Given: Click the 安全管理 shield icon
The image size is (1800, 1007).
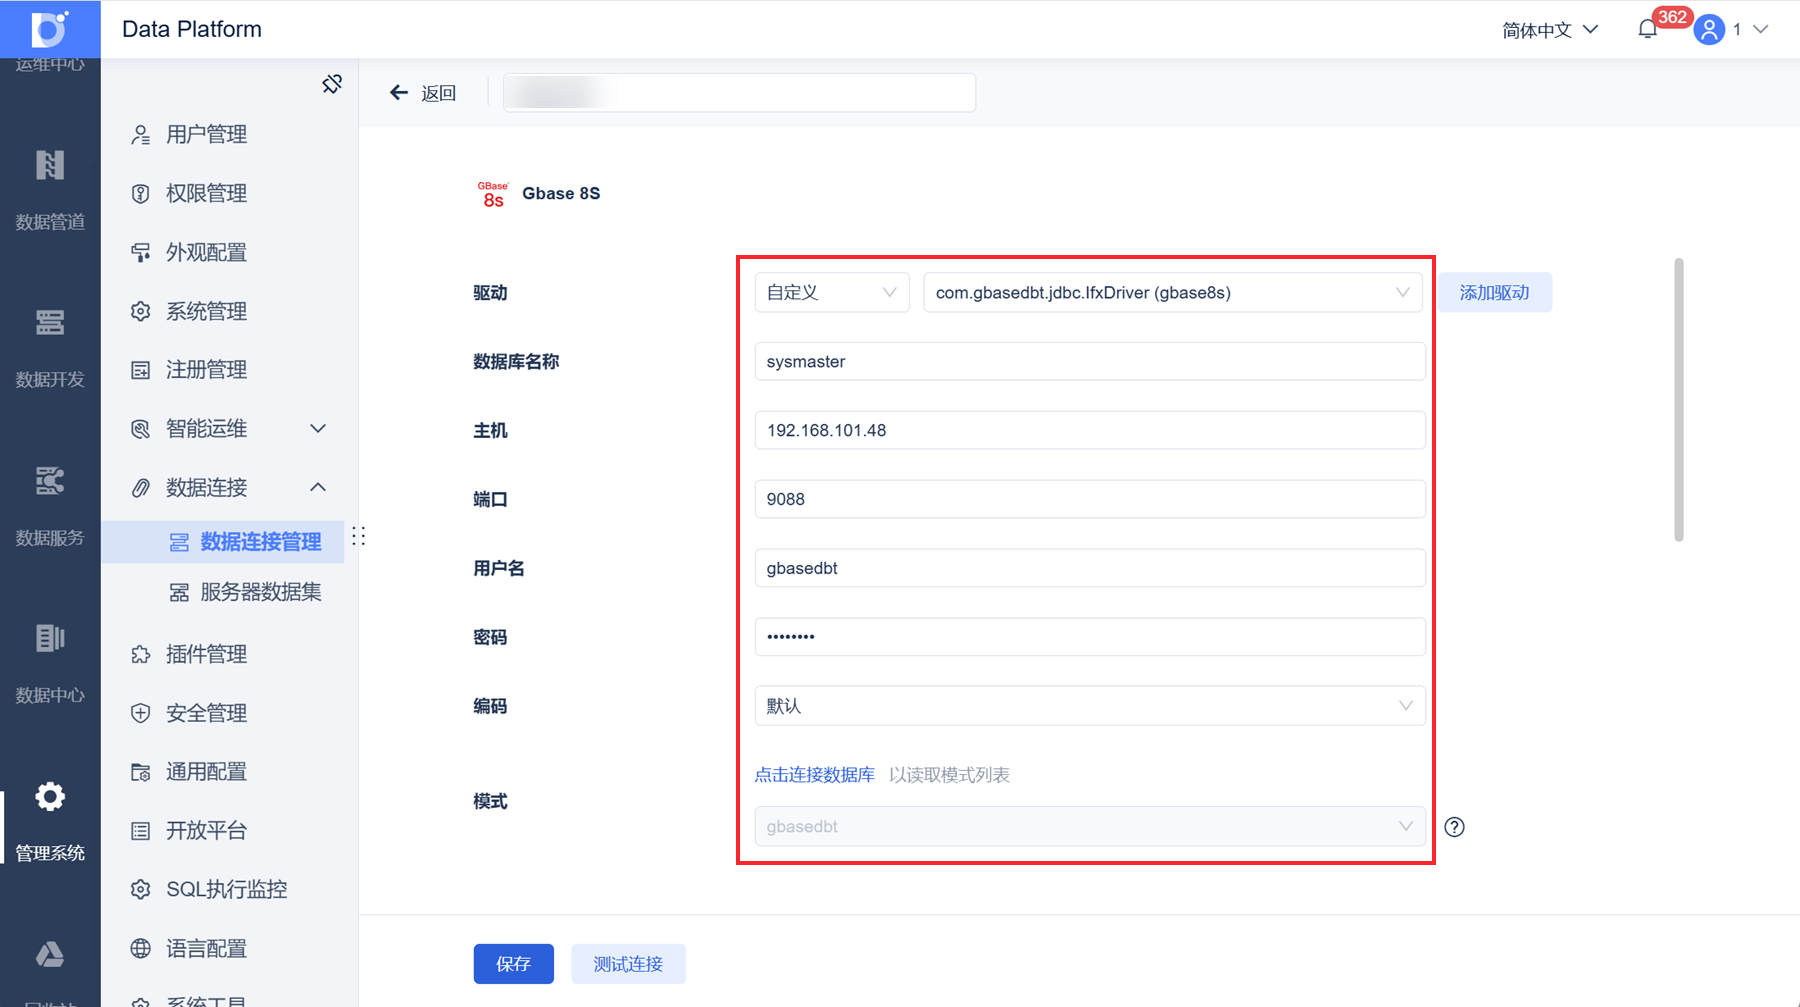Looking at the screenshot, I should [141, 714].
